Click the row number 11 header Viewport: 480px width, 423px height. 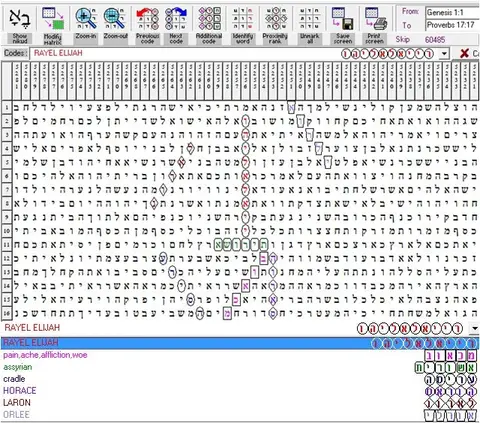(x=7, y=245)
